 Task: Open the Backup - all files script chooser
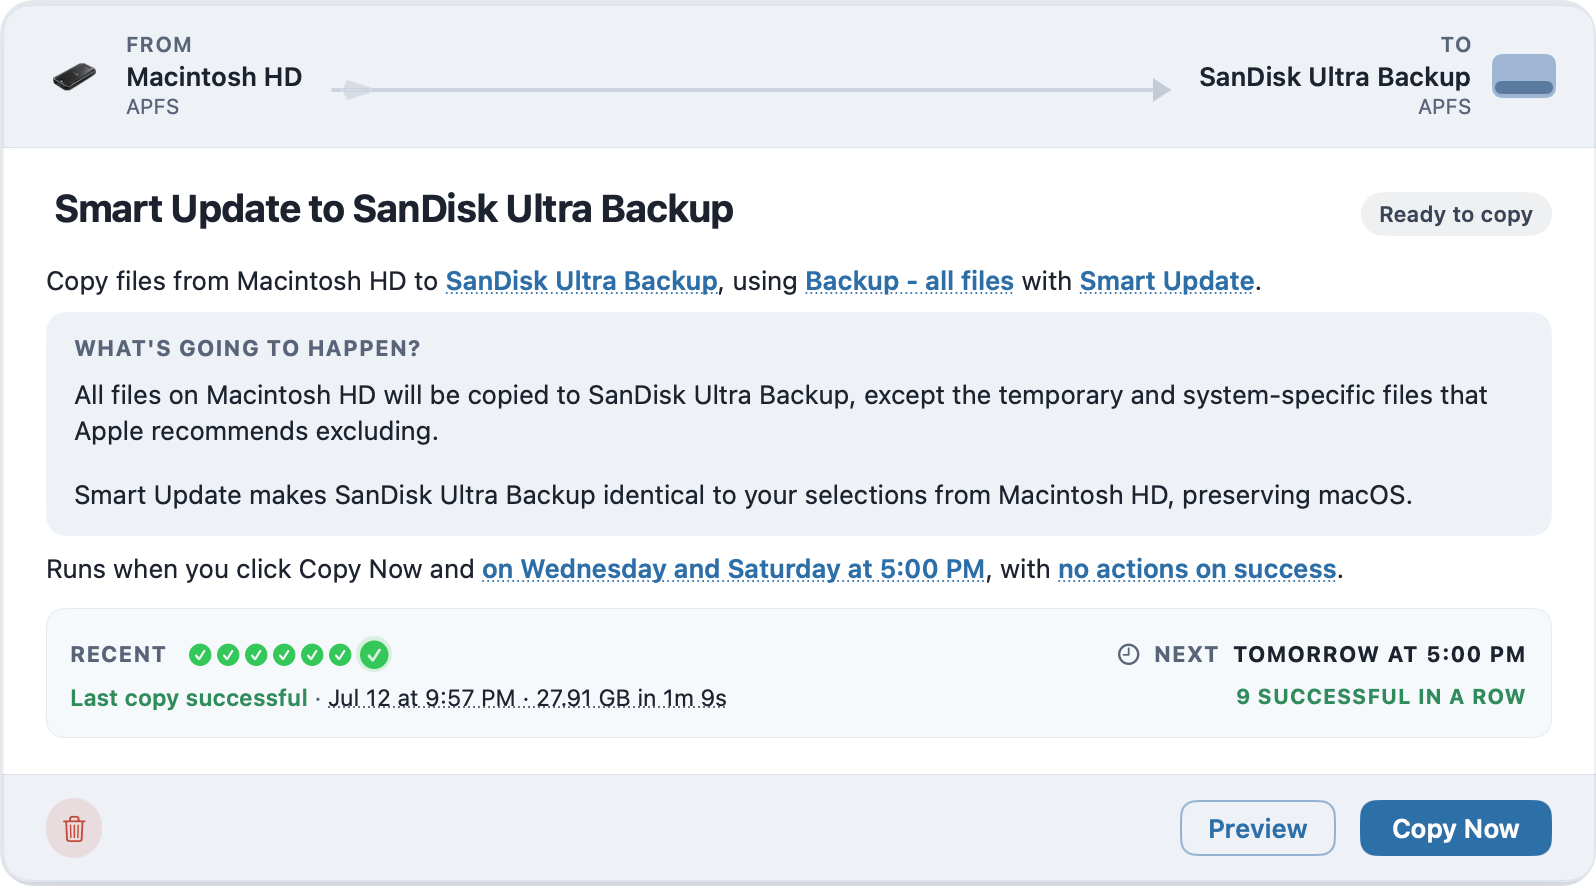[x=909, y=281]
